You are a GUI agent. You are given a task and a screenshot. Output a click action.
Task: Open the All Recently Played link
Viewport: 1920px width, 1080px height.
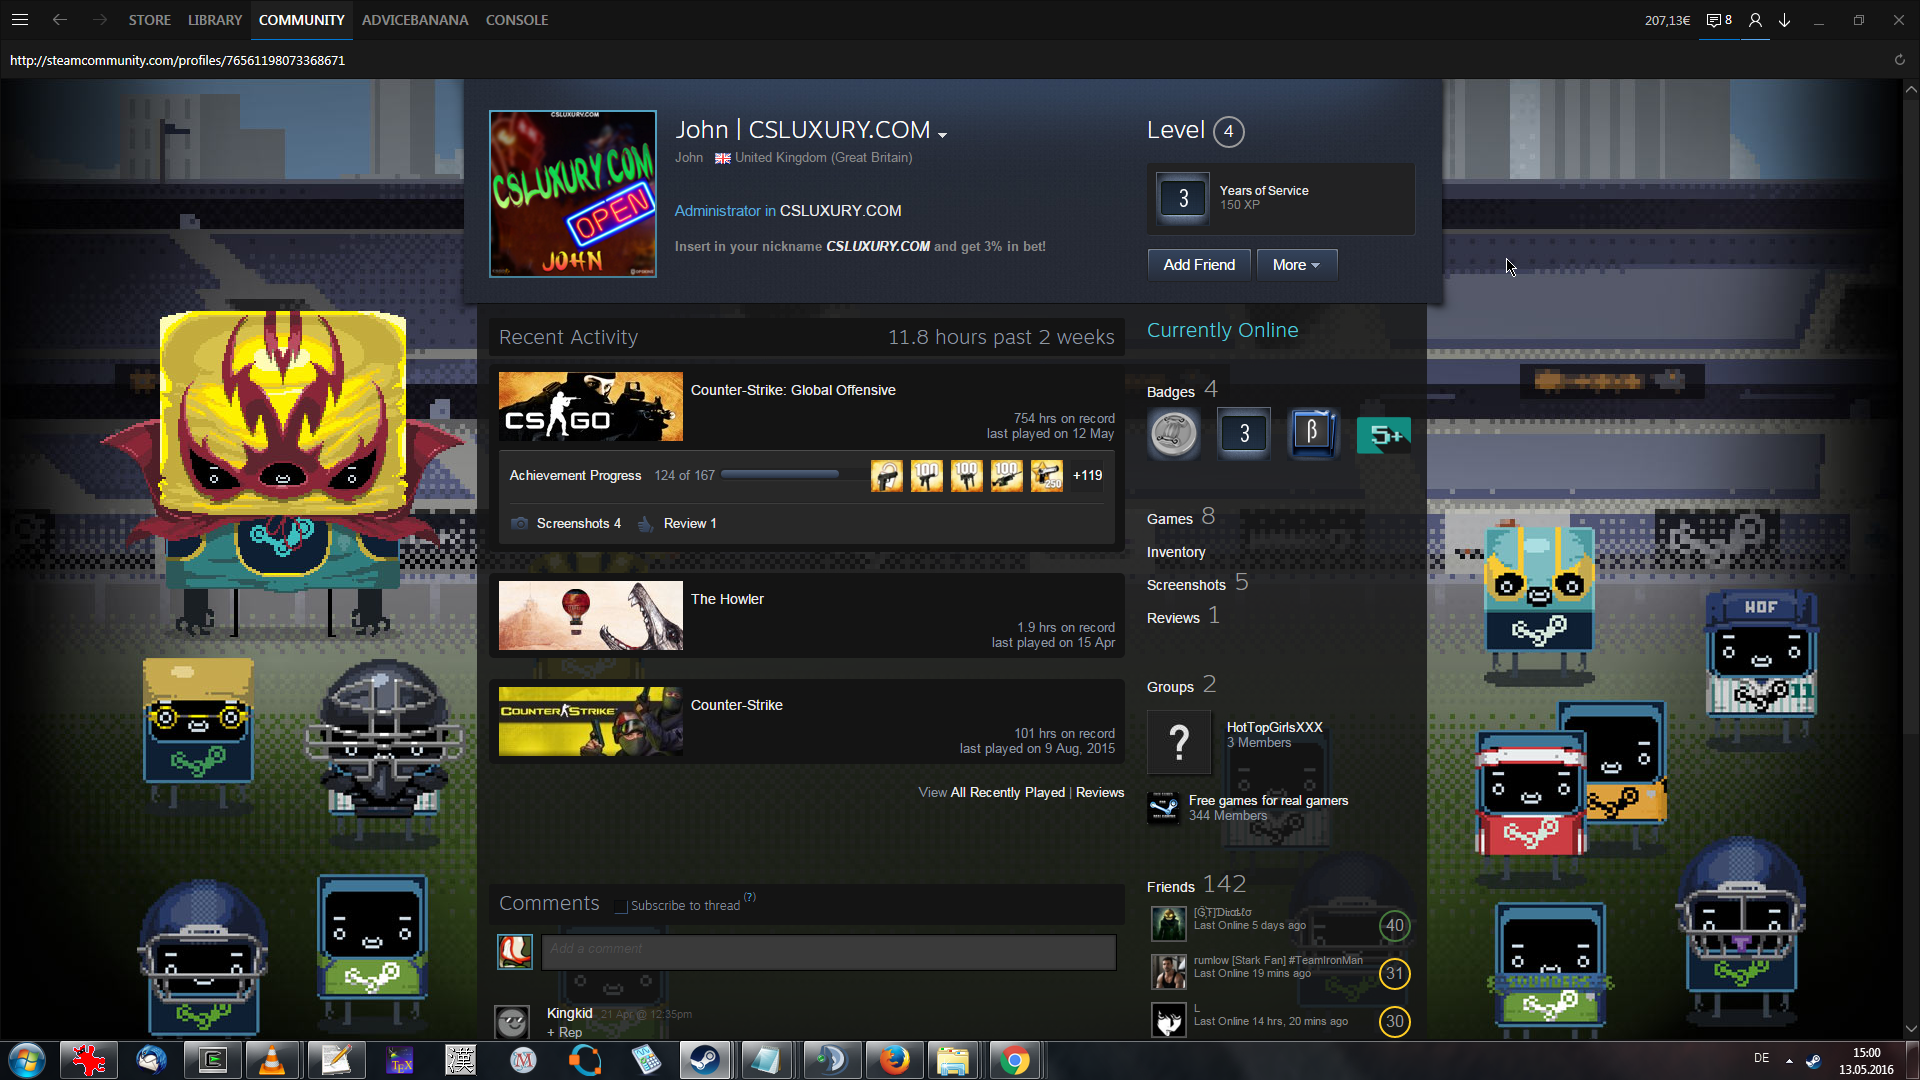1007,792
